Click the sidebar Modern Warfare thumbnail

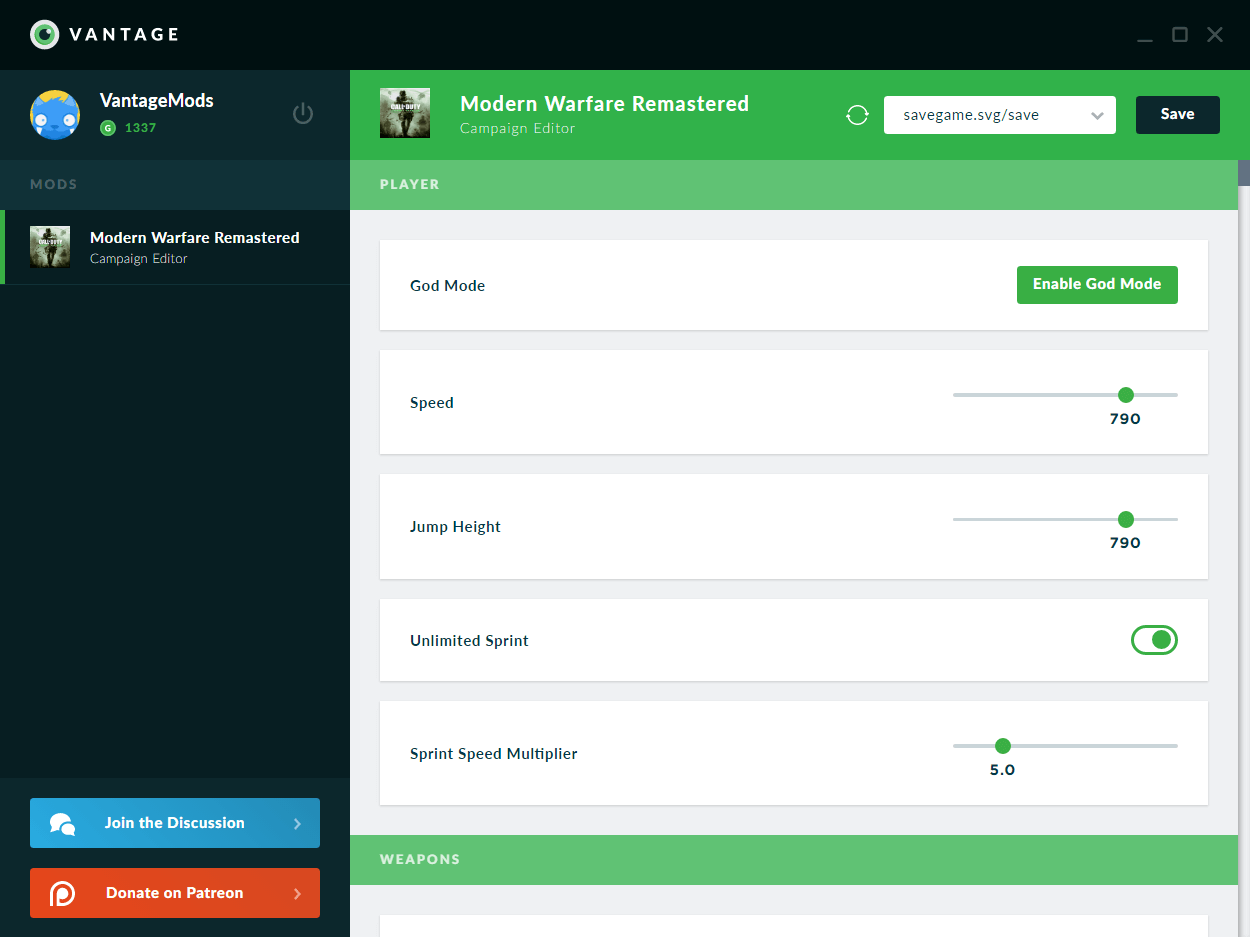(x=50, y=247)
